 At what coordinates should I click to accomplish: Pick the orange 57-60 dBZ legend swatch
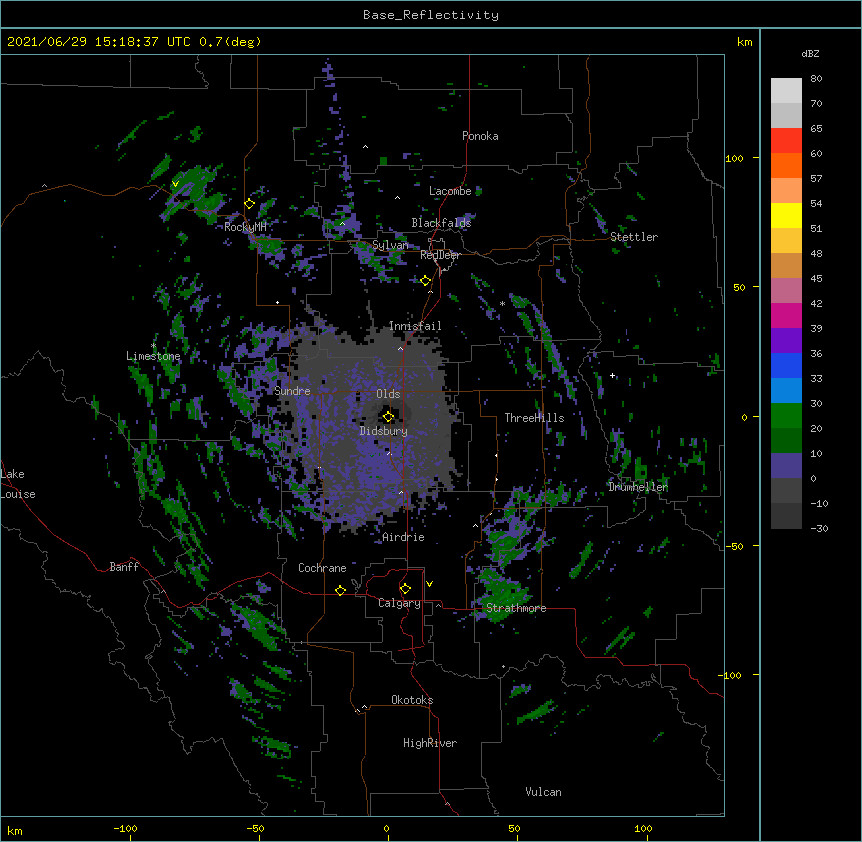point(786,166)
